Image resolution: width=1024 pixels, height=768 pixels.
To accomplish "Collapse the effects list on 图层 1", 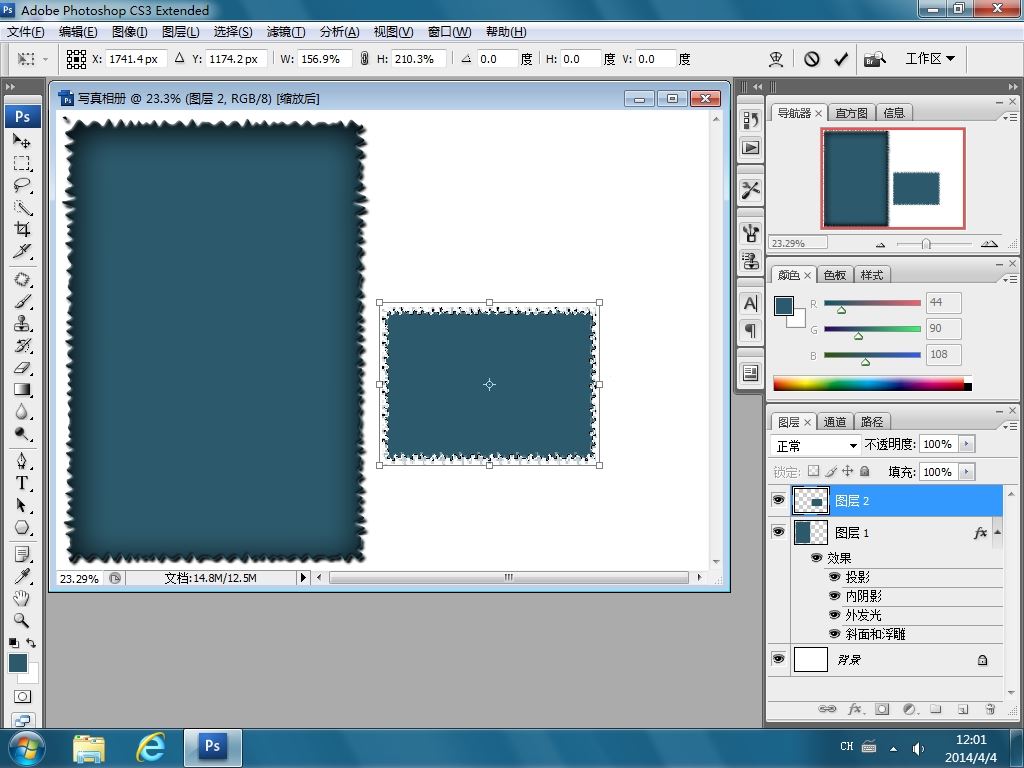I will tap(996, 533).
